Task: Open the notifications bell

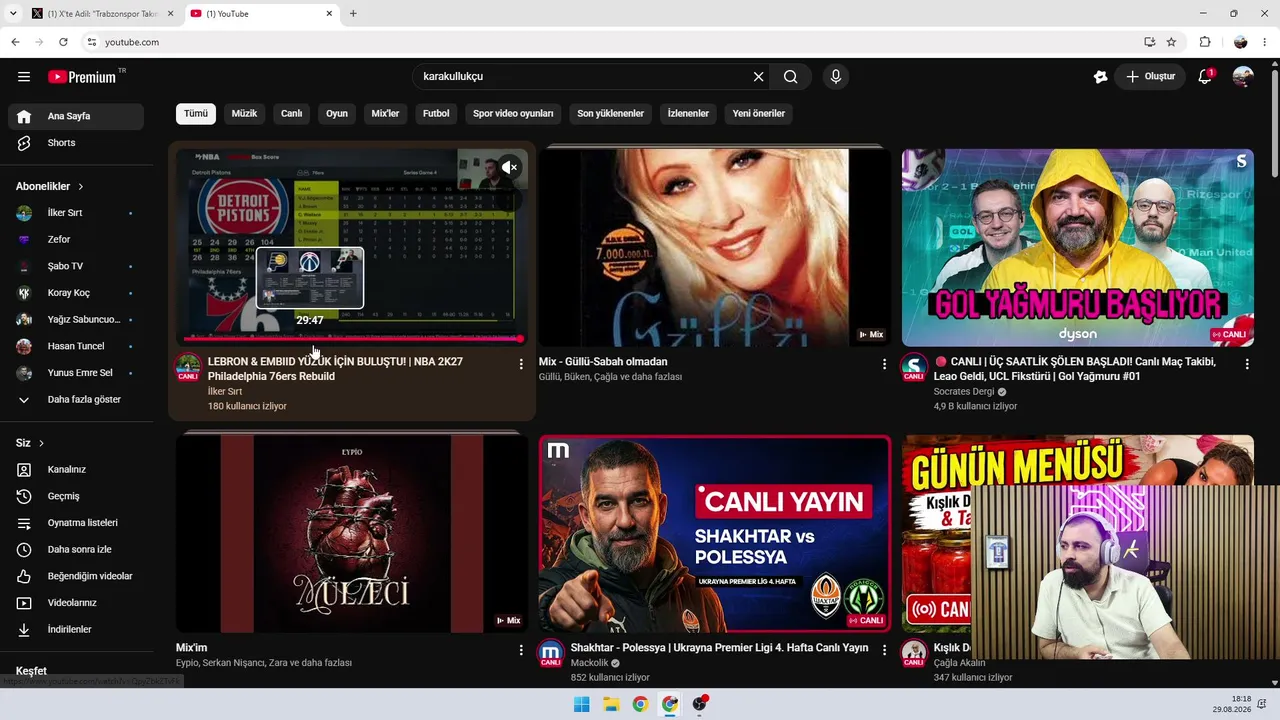Action: coord(1205,77)
